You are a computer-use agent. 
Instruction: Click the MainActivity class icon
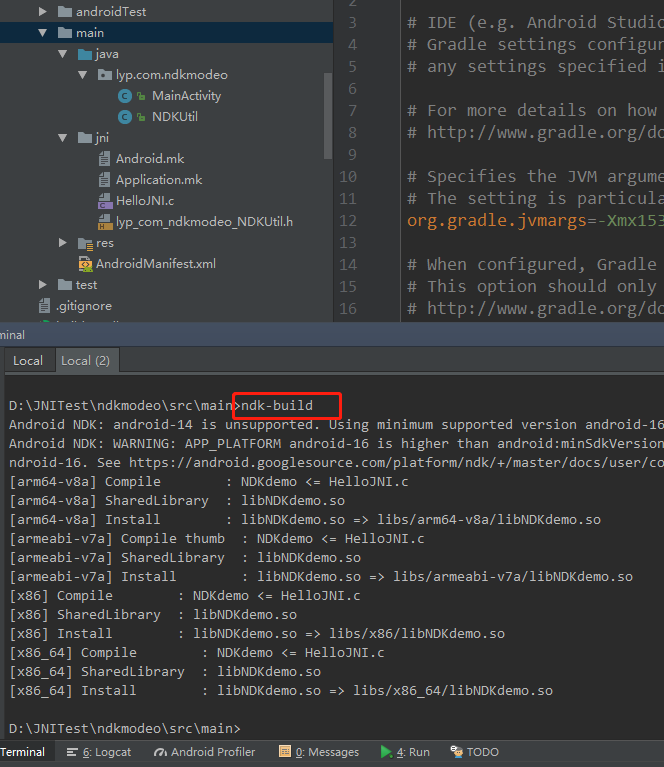[125, 96]
